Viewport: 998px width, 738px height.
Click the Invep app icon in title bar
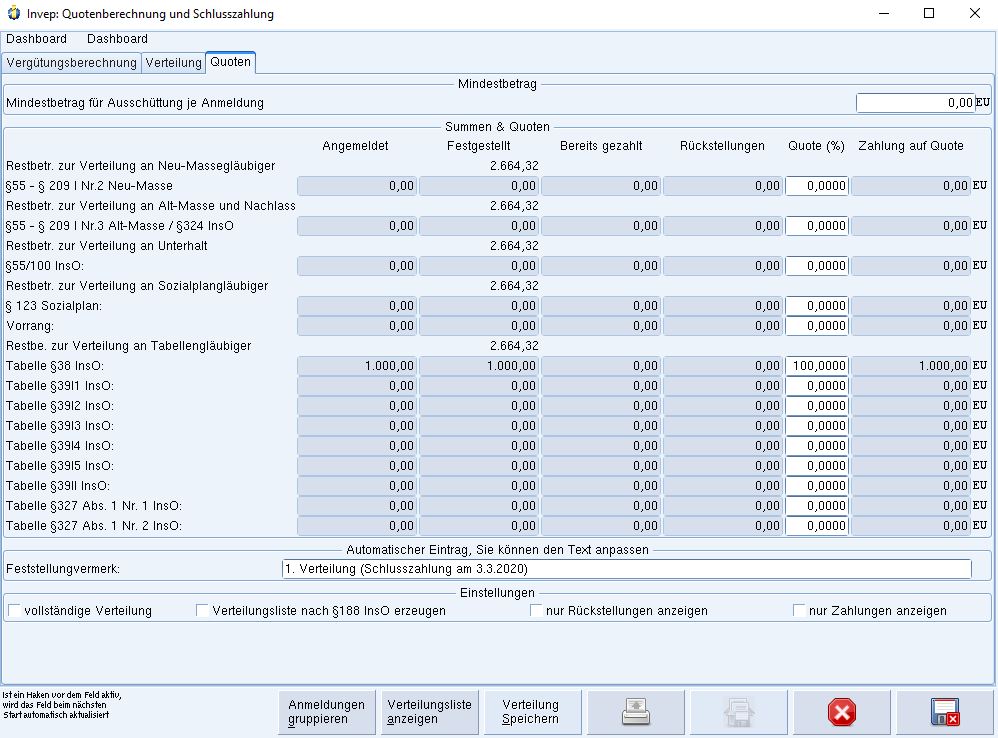point(13,14)
